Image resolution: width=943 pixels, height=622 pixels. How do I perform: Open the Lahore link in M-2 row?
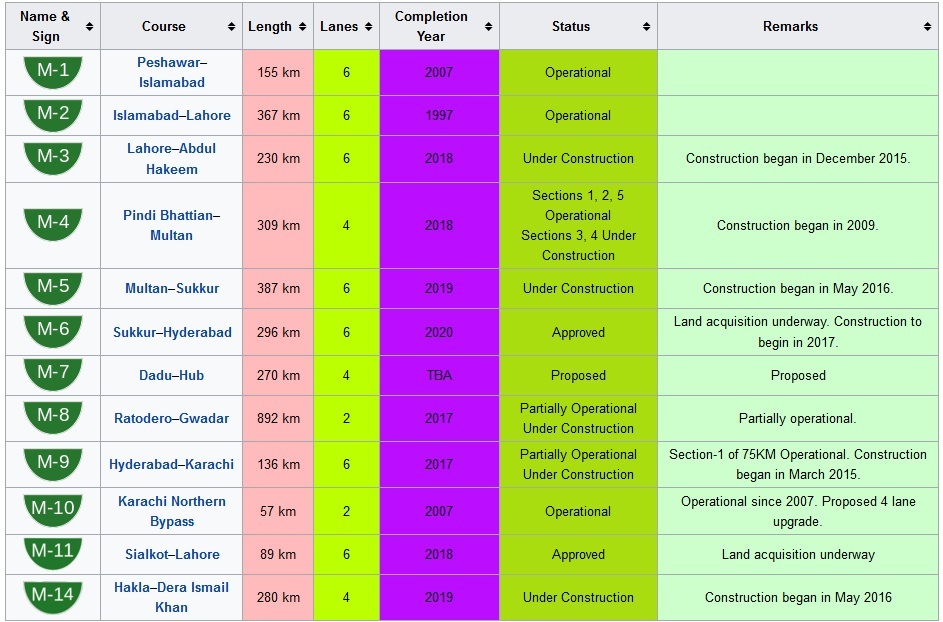(x=208, y=115)
